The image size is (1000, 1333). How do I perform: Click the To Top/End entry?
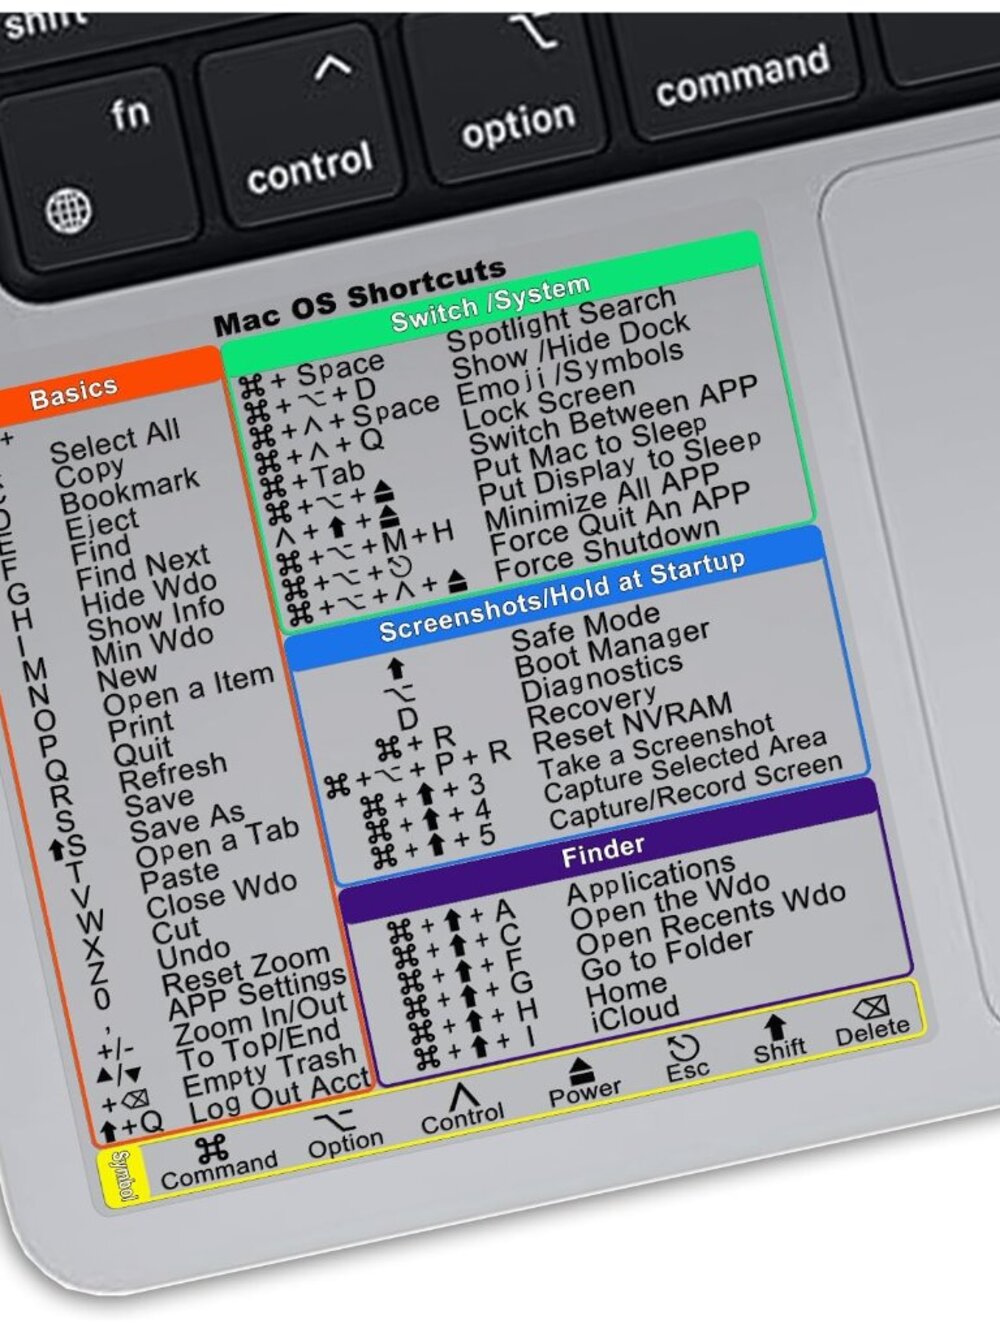260,1046
